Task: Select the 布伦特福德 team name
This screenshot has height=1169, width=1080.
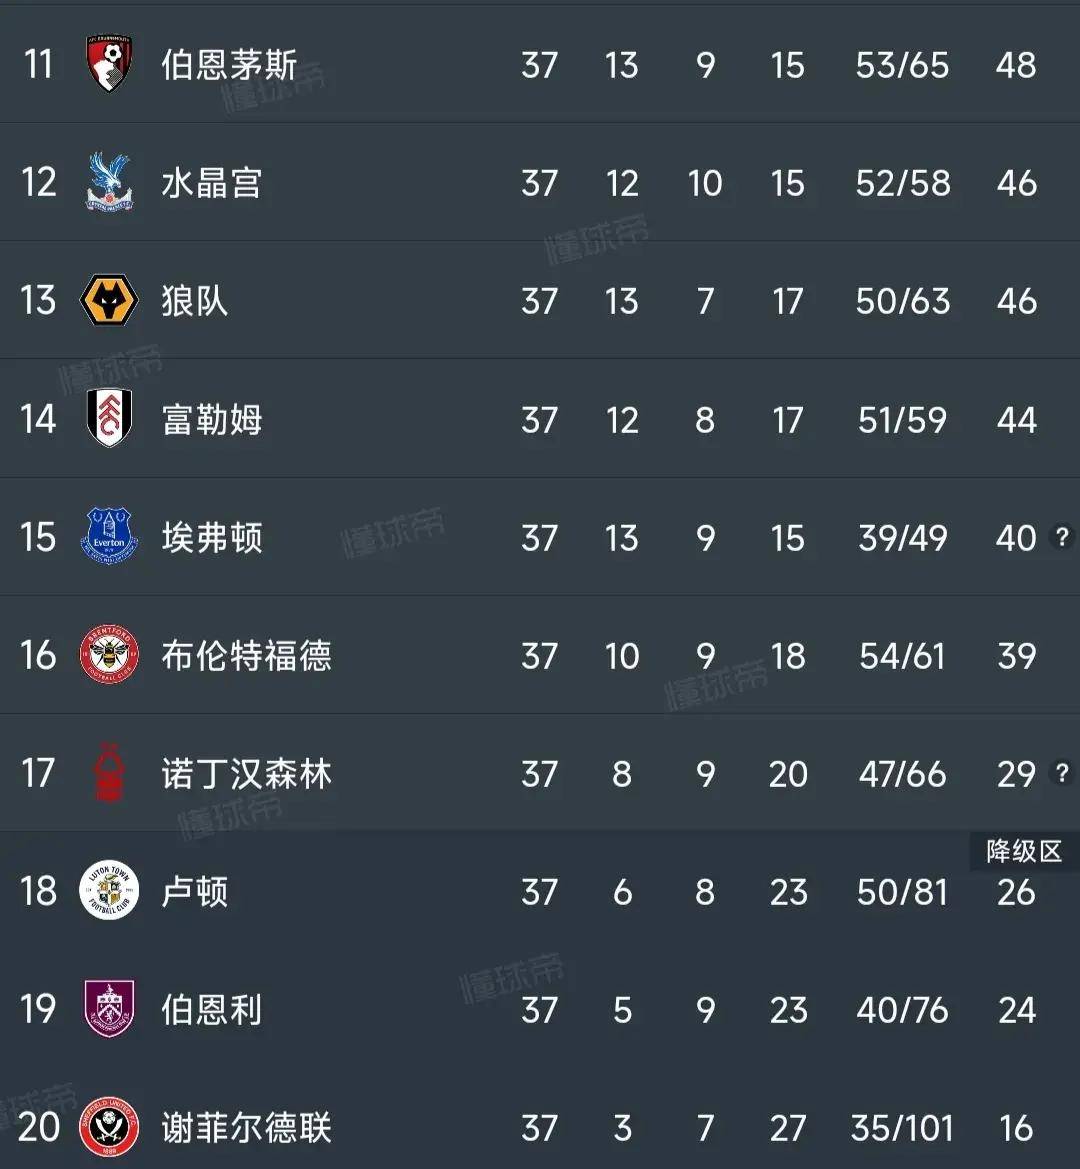Action: tap(246, 655)
